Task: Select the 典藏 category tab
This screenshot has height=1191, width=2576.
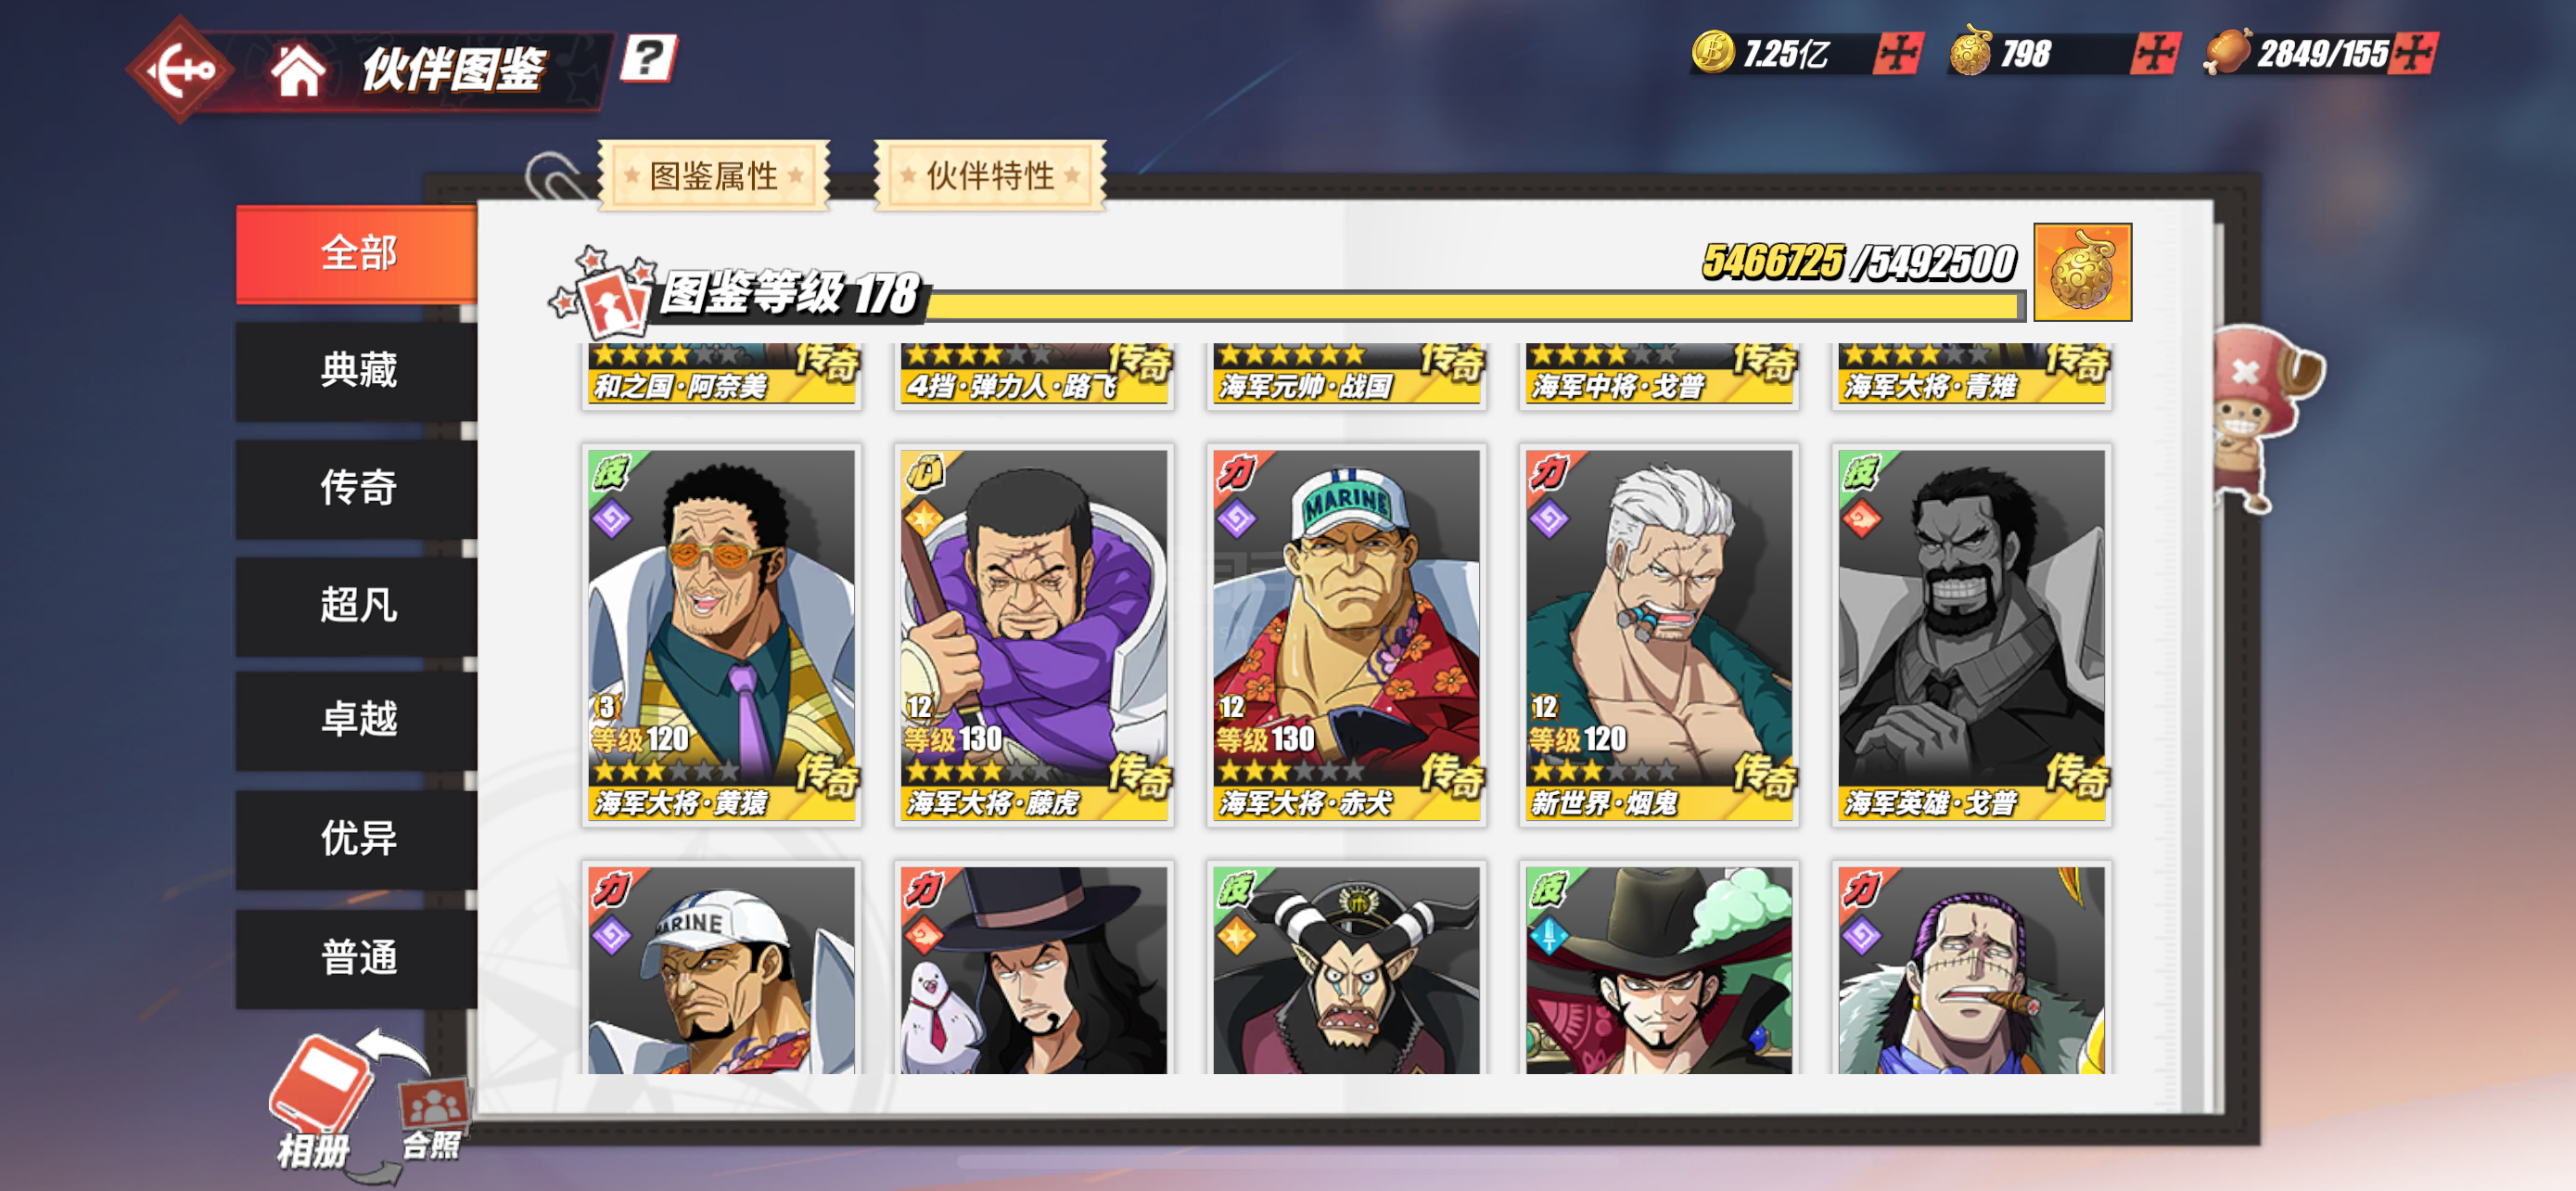Action: 357,370
